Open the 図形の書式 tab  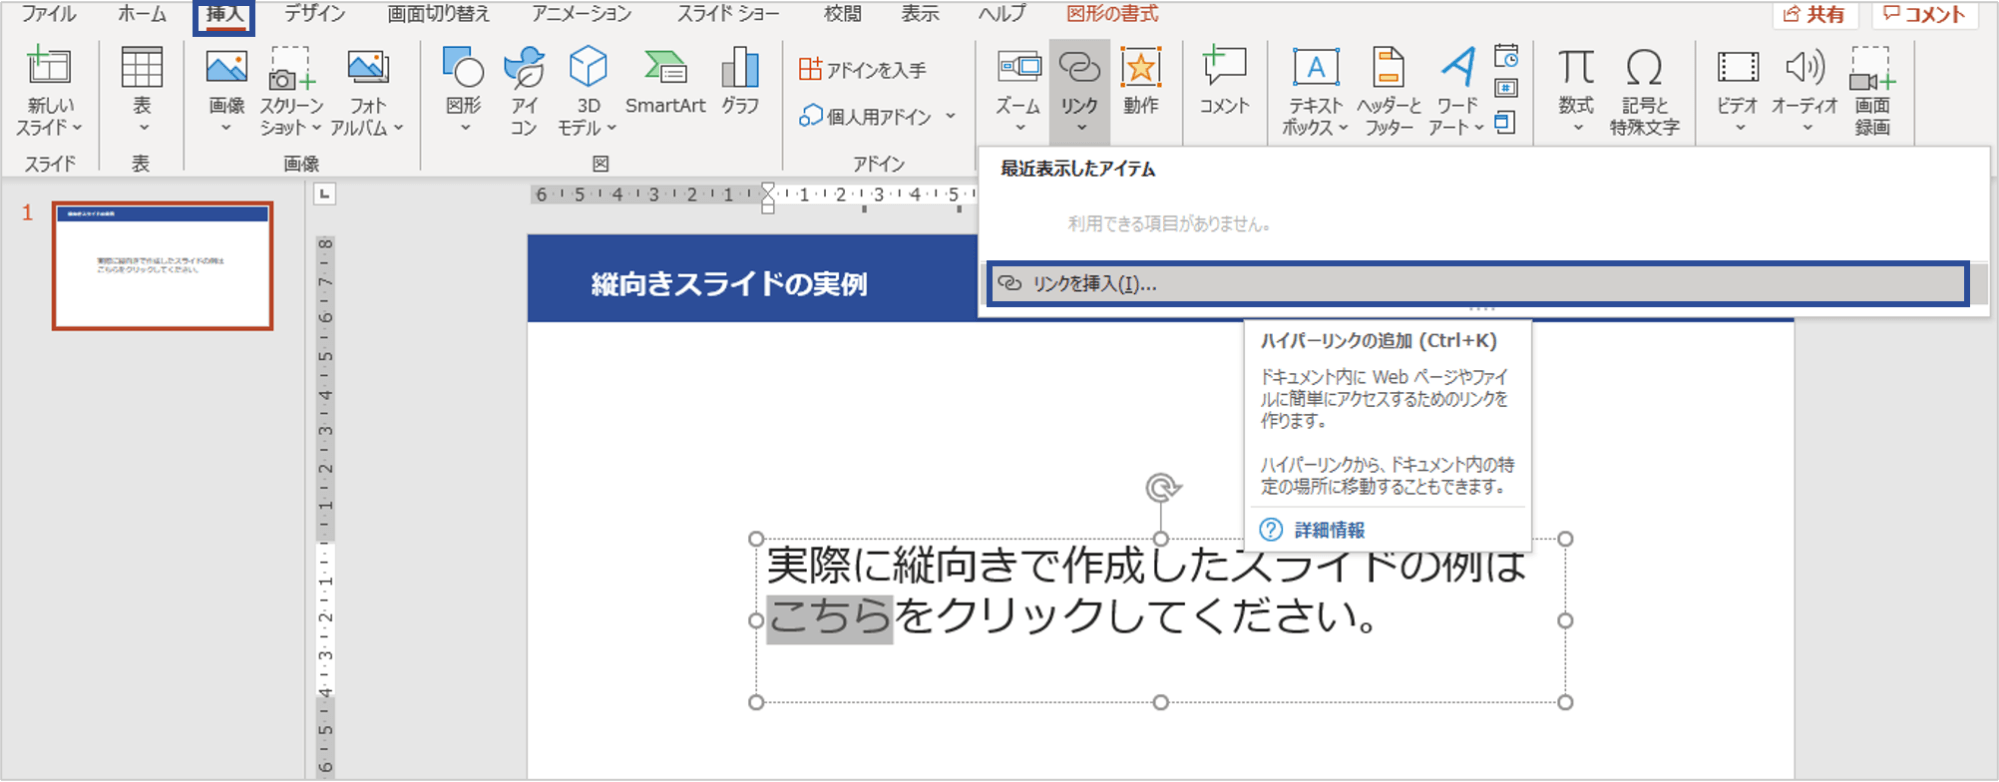[1112, 14]
